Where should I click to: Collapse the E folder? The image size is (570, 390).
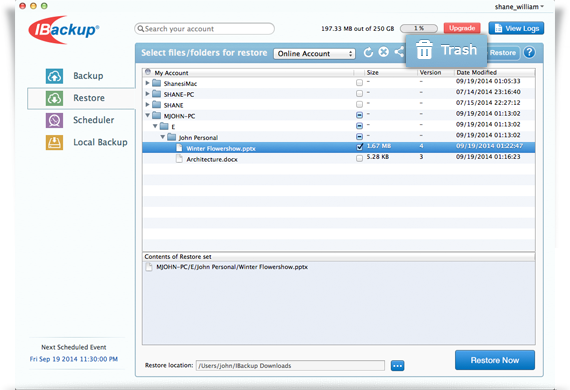tap(155, 126)
